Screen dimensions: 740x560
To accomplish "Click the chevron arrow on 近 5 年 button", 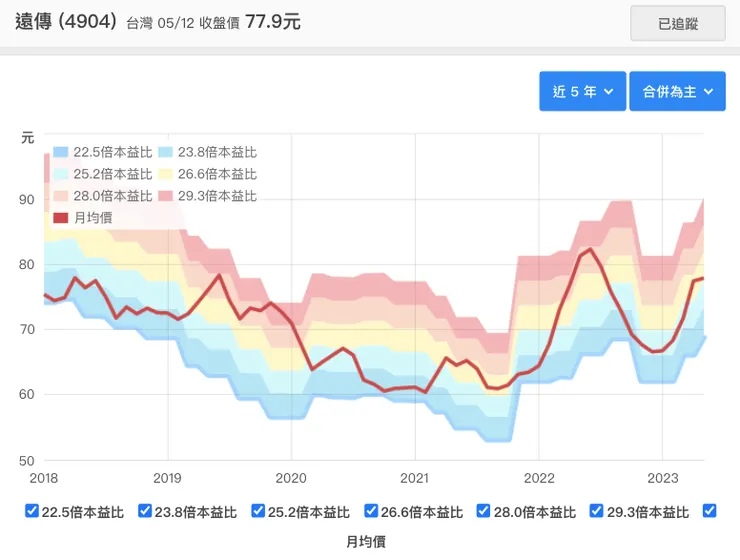I will coord(609,92).
